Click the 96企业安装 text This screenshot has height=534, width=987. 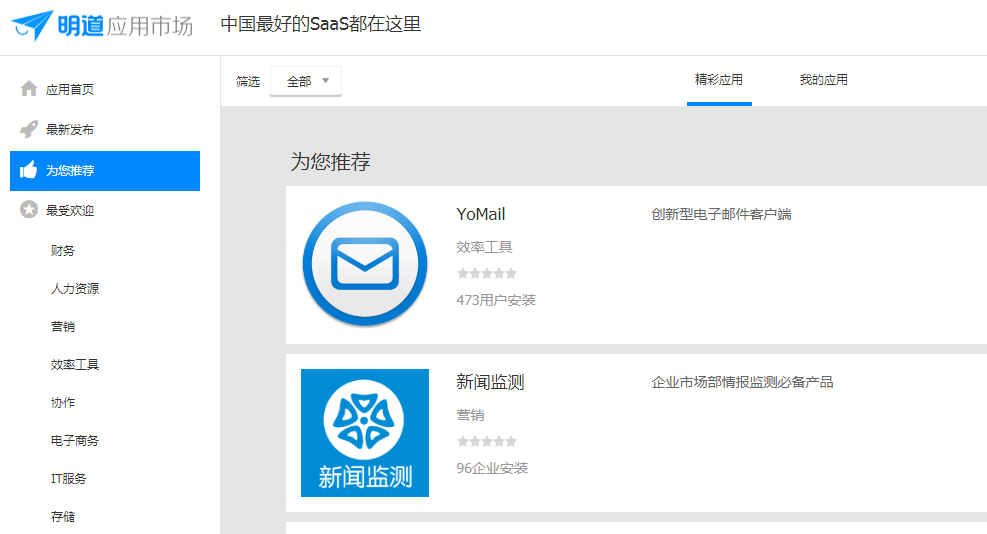(x=492, y=468)
